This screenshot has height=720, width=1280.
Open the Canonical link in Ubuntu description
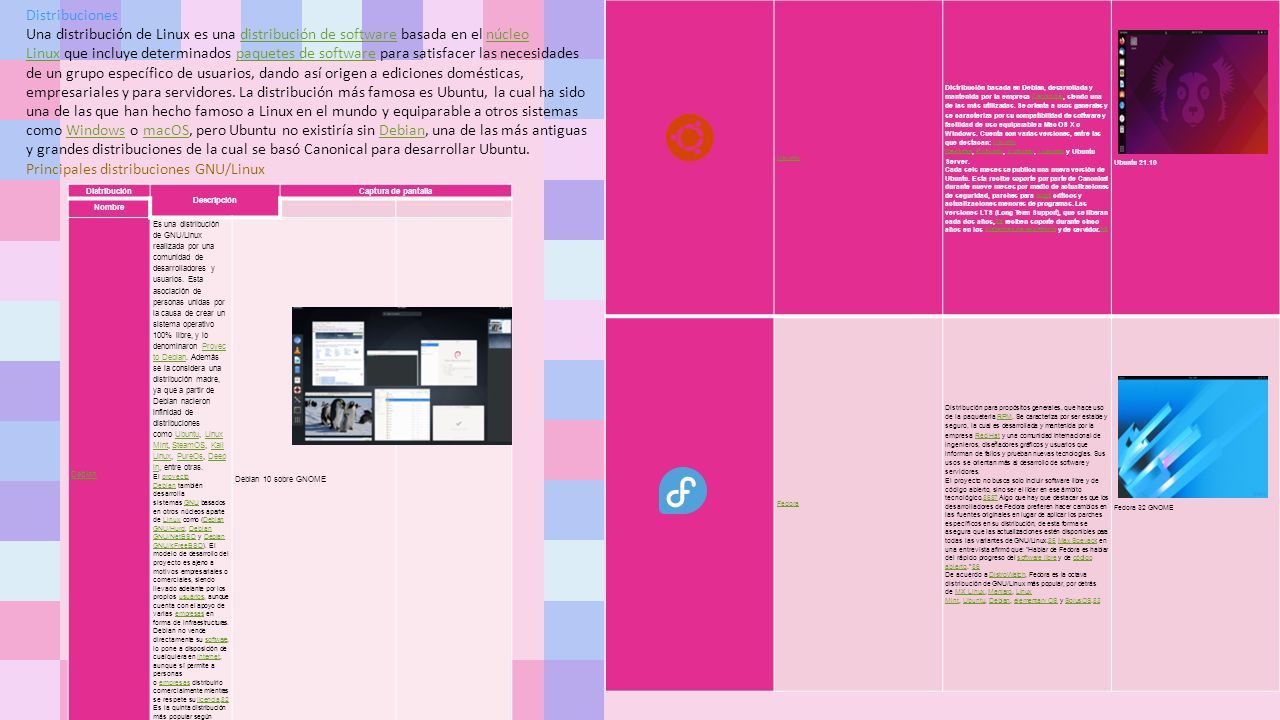(1047, 97)
